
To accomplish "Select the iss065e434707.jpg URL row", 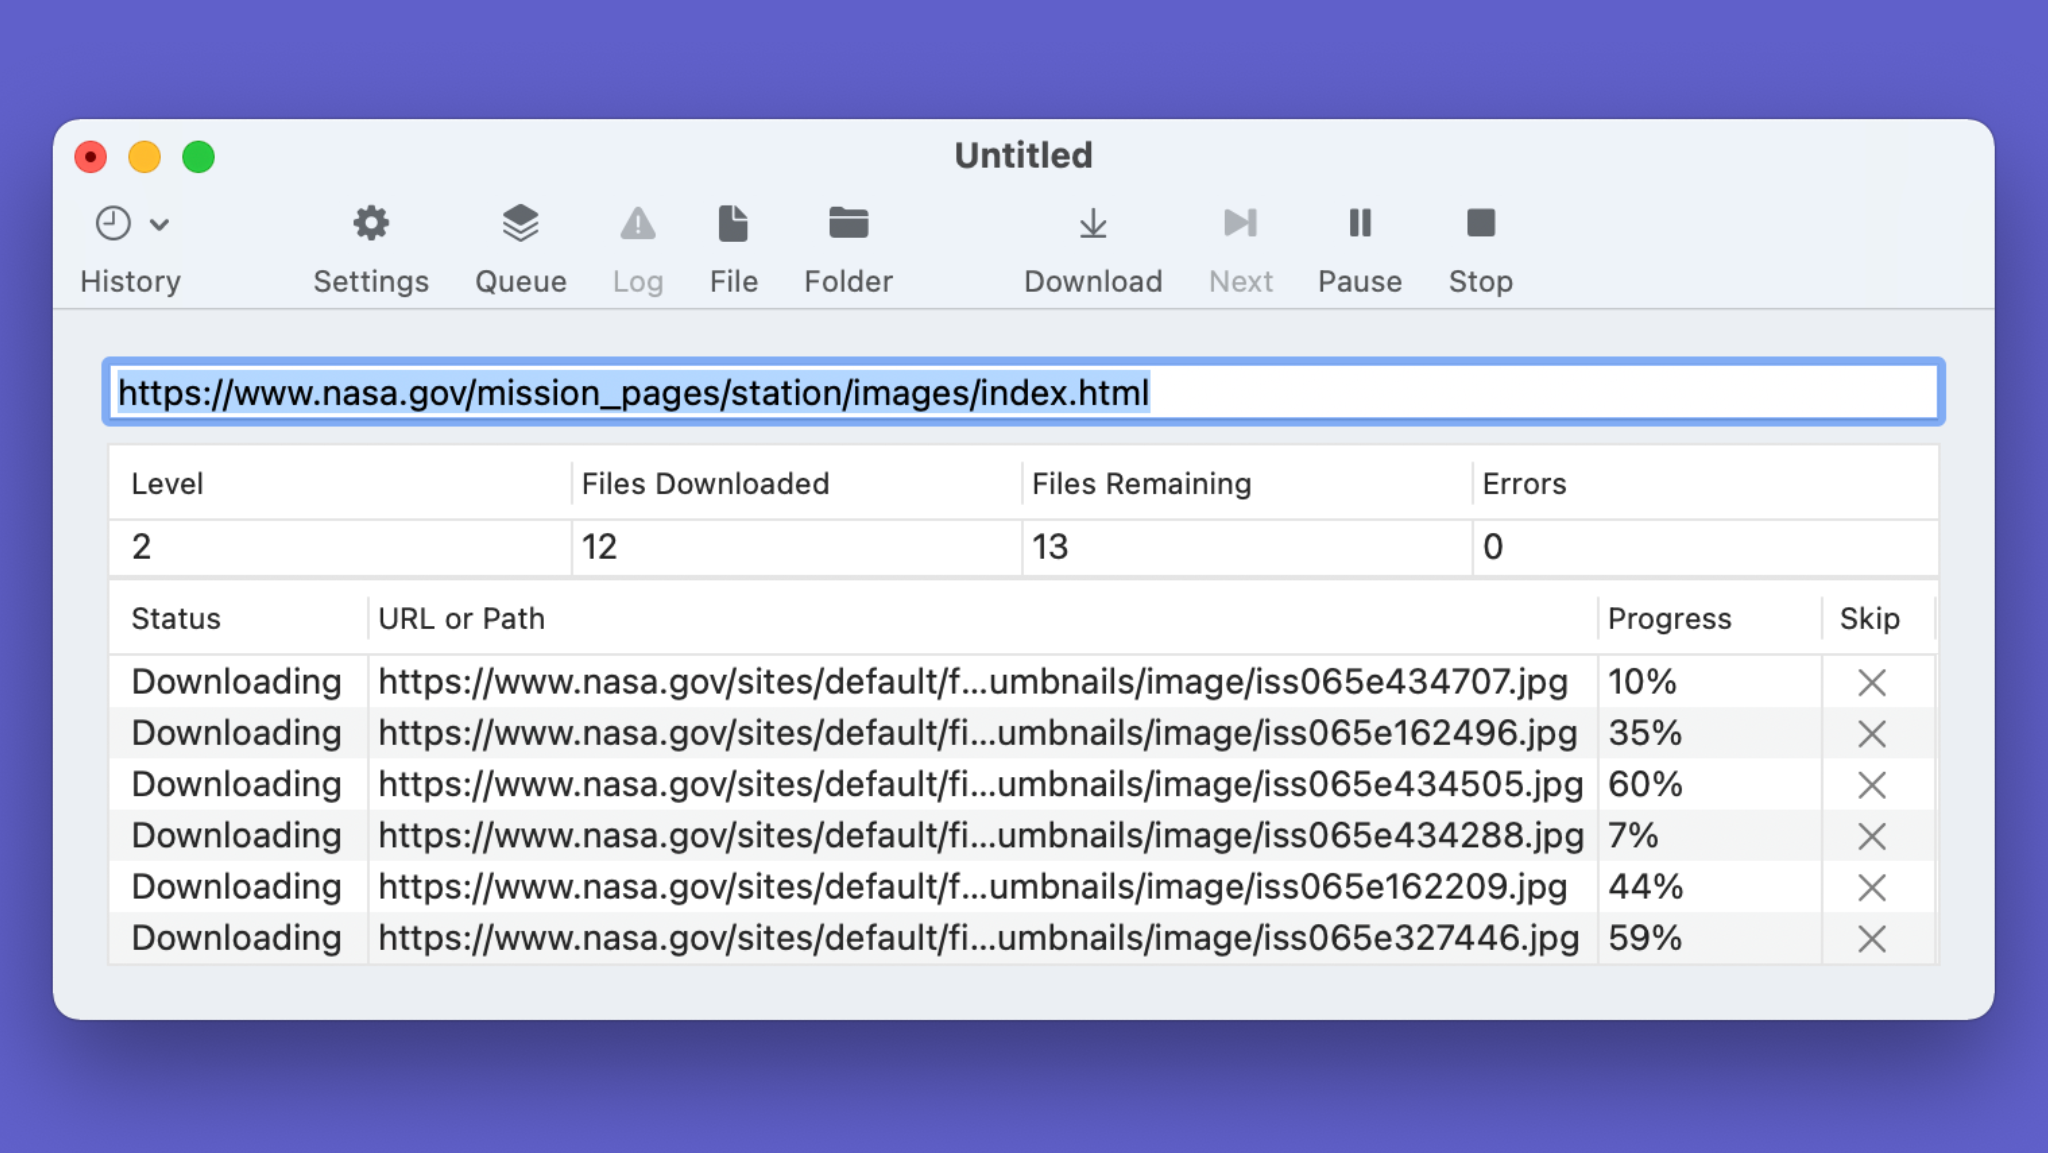I will 972,682.
